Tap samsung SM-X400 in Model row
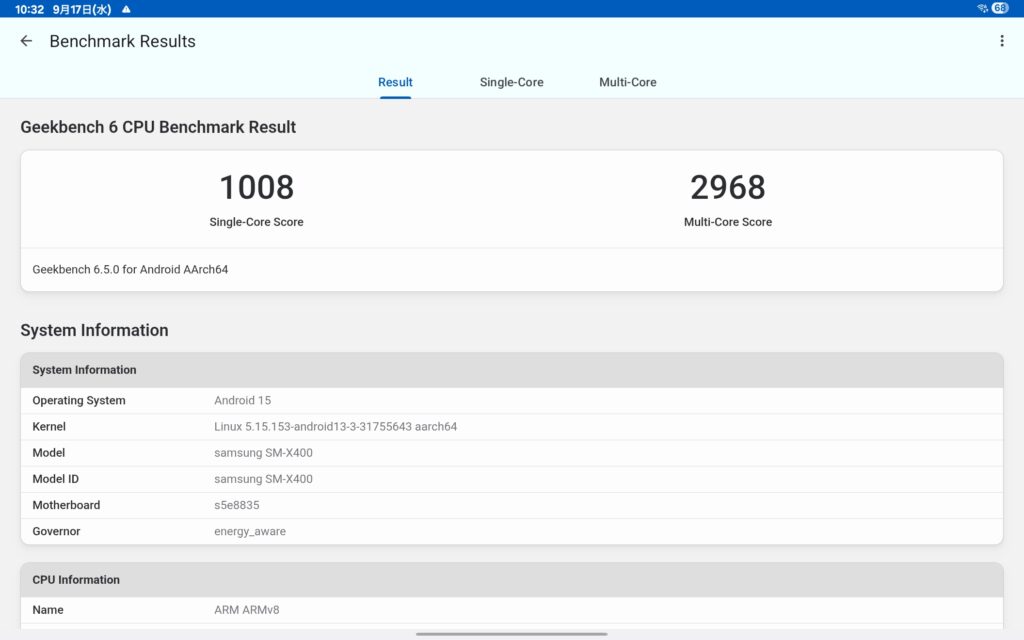This screenshot has height=640, width=1024. pyautogui.click(x=263, y=453)
